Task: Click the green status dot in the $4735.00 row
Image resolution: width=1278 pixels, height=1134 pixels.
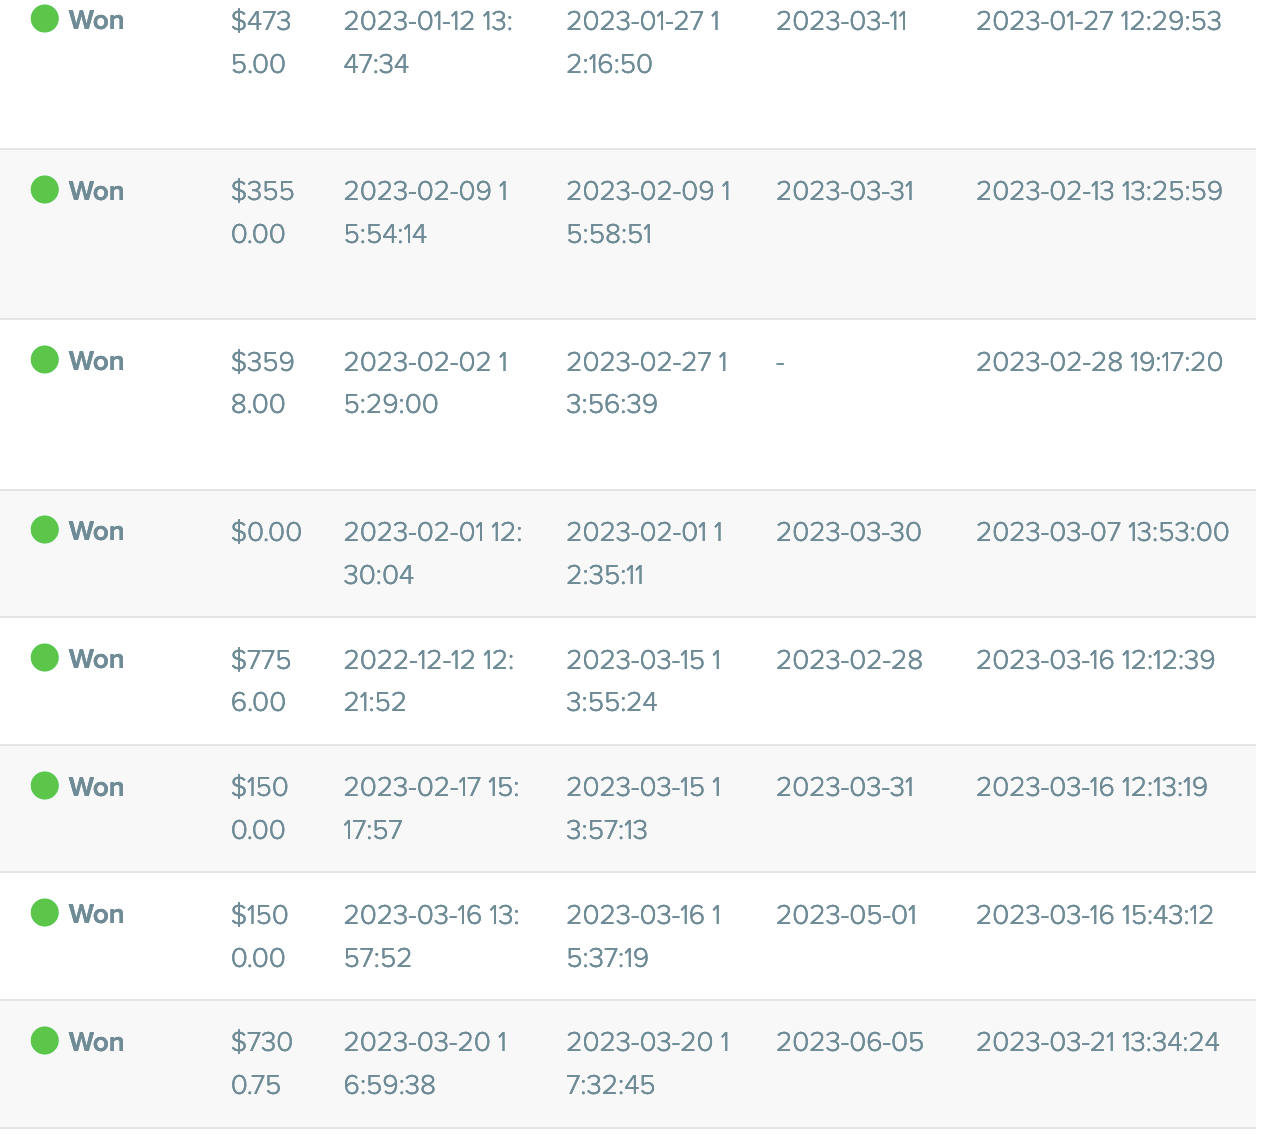Action: pos(45,19)
